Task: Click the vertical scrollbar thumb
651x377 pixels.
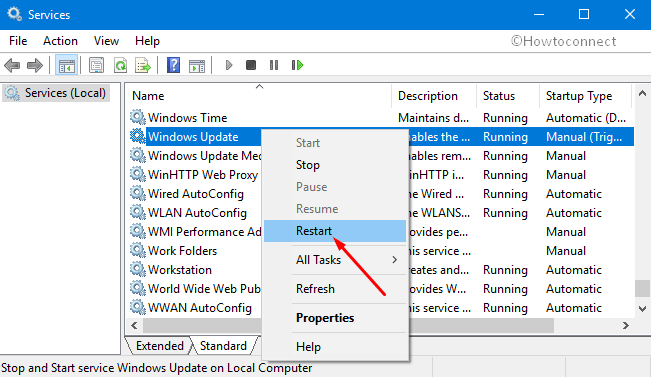Action: [x=642, y=289]
